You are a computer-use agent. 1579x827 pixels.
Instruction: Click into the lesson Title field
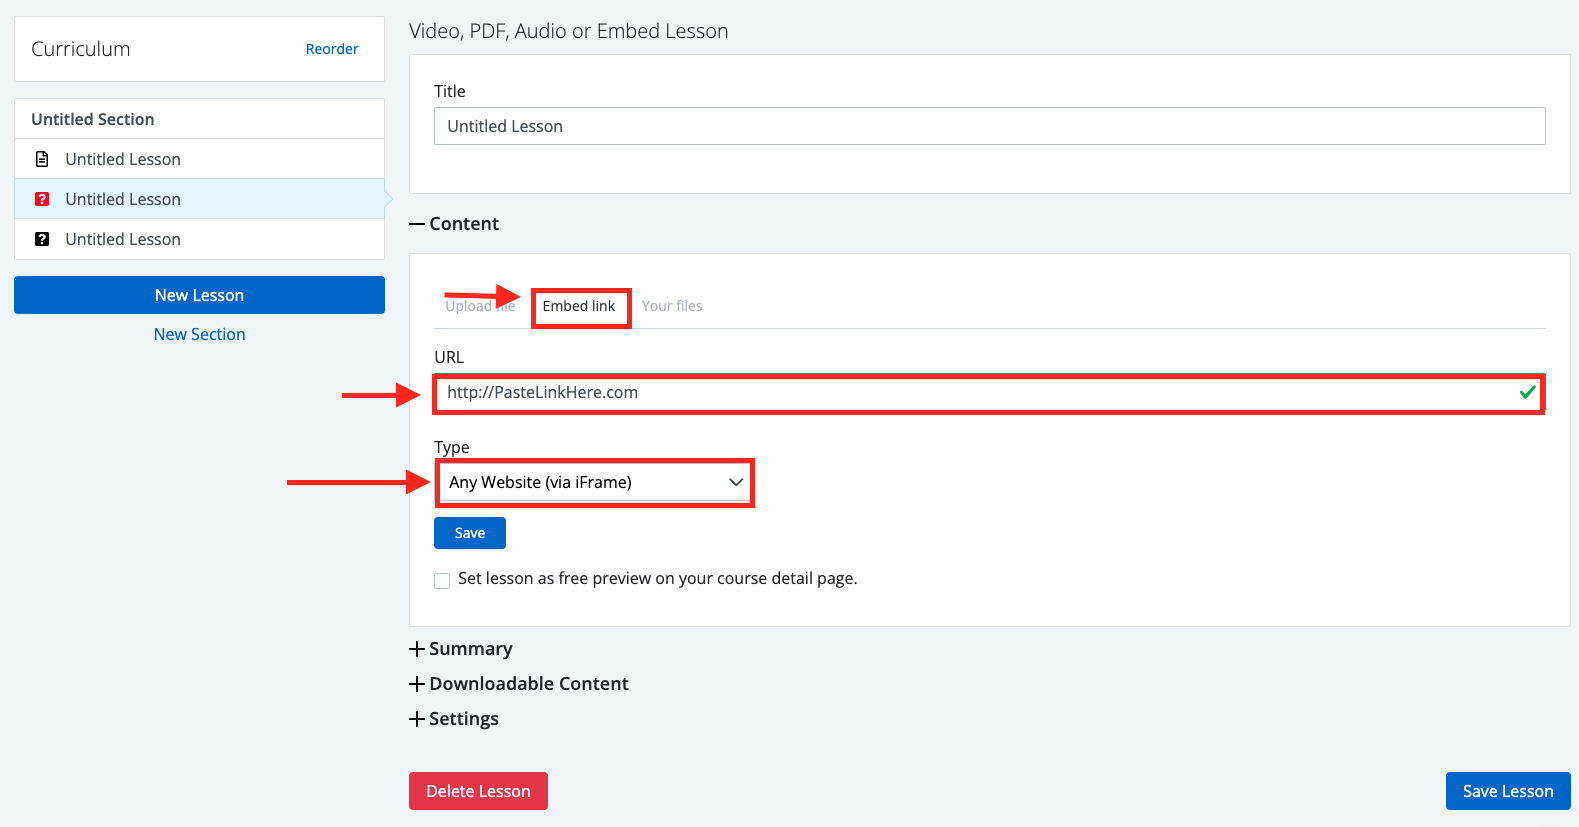coord(989,126)
